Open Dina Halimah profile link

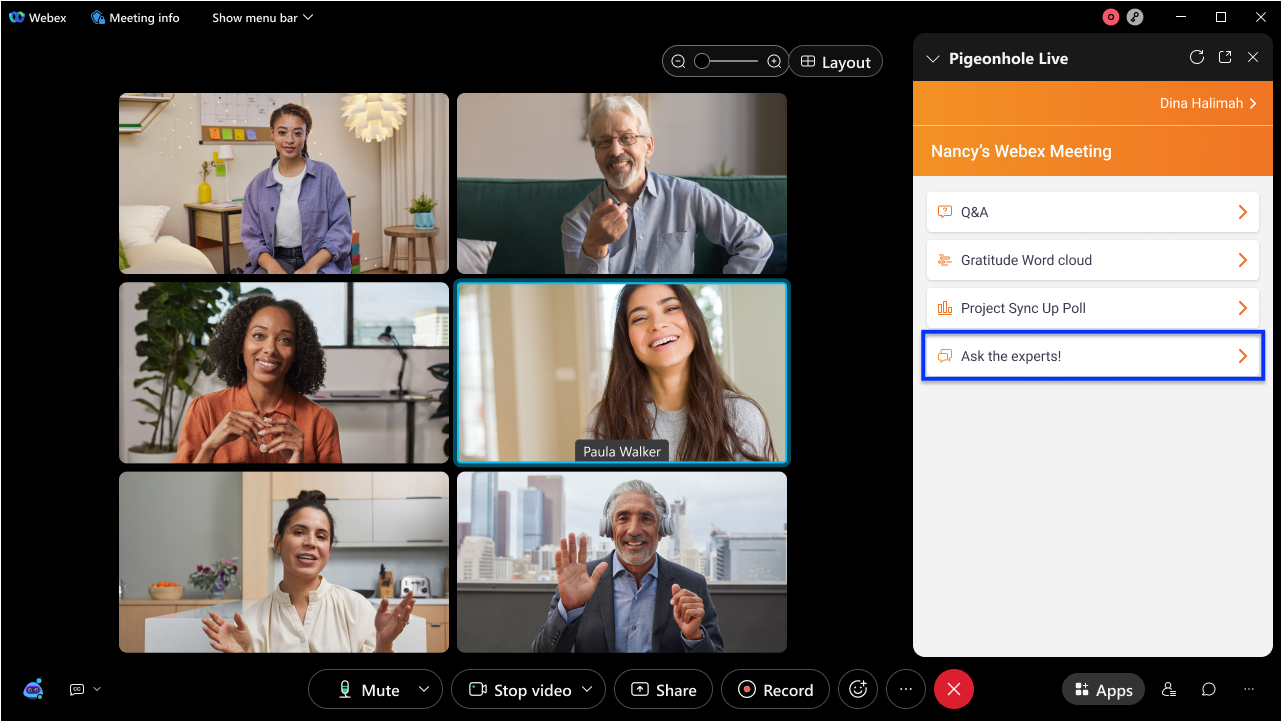pyautogui.click(x=1208, y=103)
